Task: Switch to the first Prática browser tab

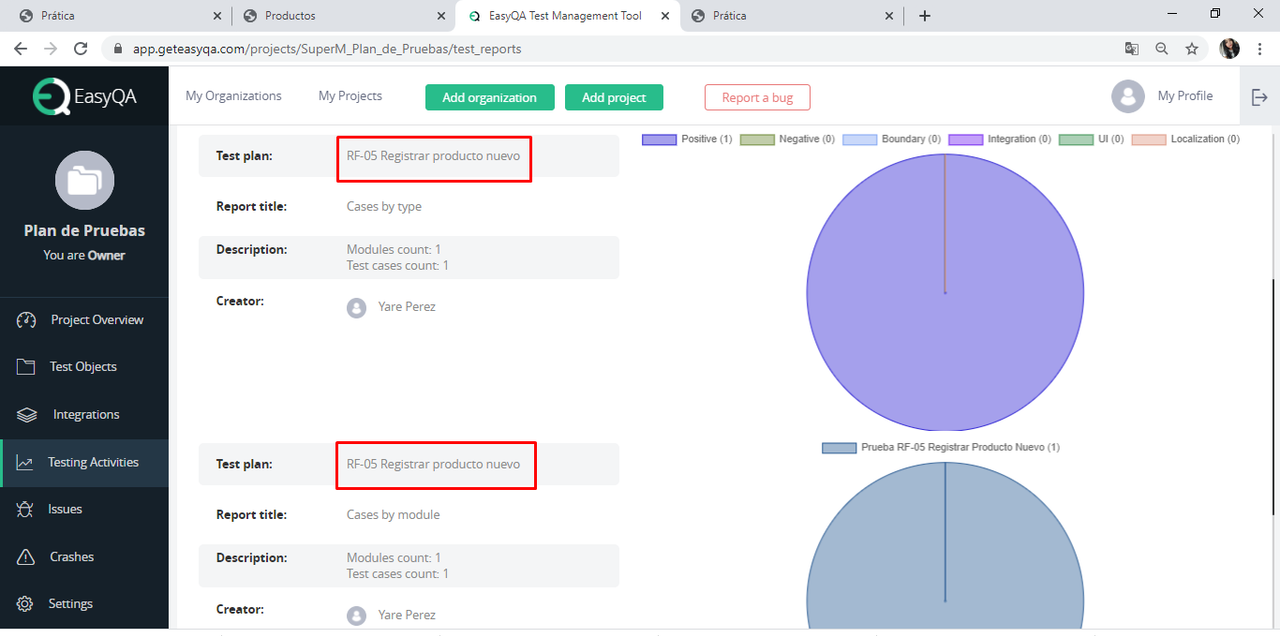Action: click(x=120, y=16)
